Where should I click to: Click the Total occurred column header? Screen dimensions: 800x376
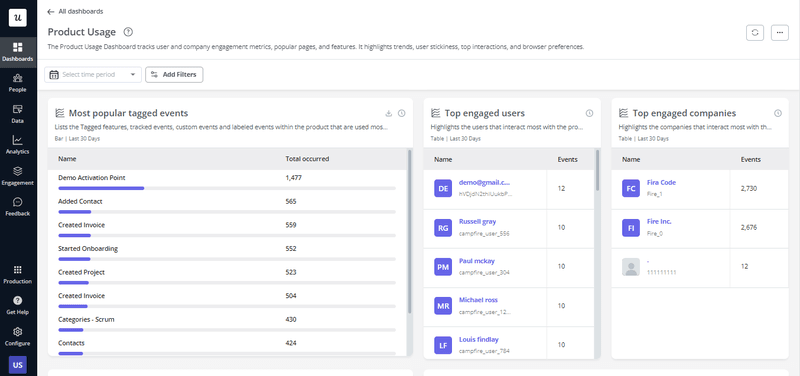[x=307, y=159]
